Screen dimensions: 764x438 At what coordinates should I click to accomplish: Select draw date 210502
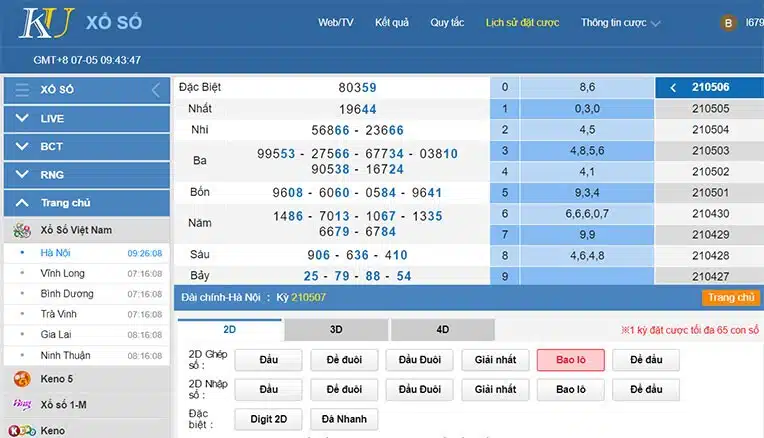pyautogui.click(x=710, y=171)
